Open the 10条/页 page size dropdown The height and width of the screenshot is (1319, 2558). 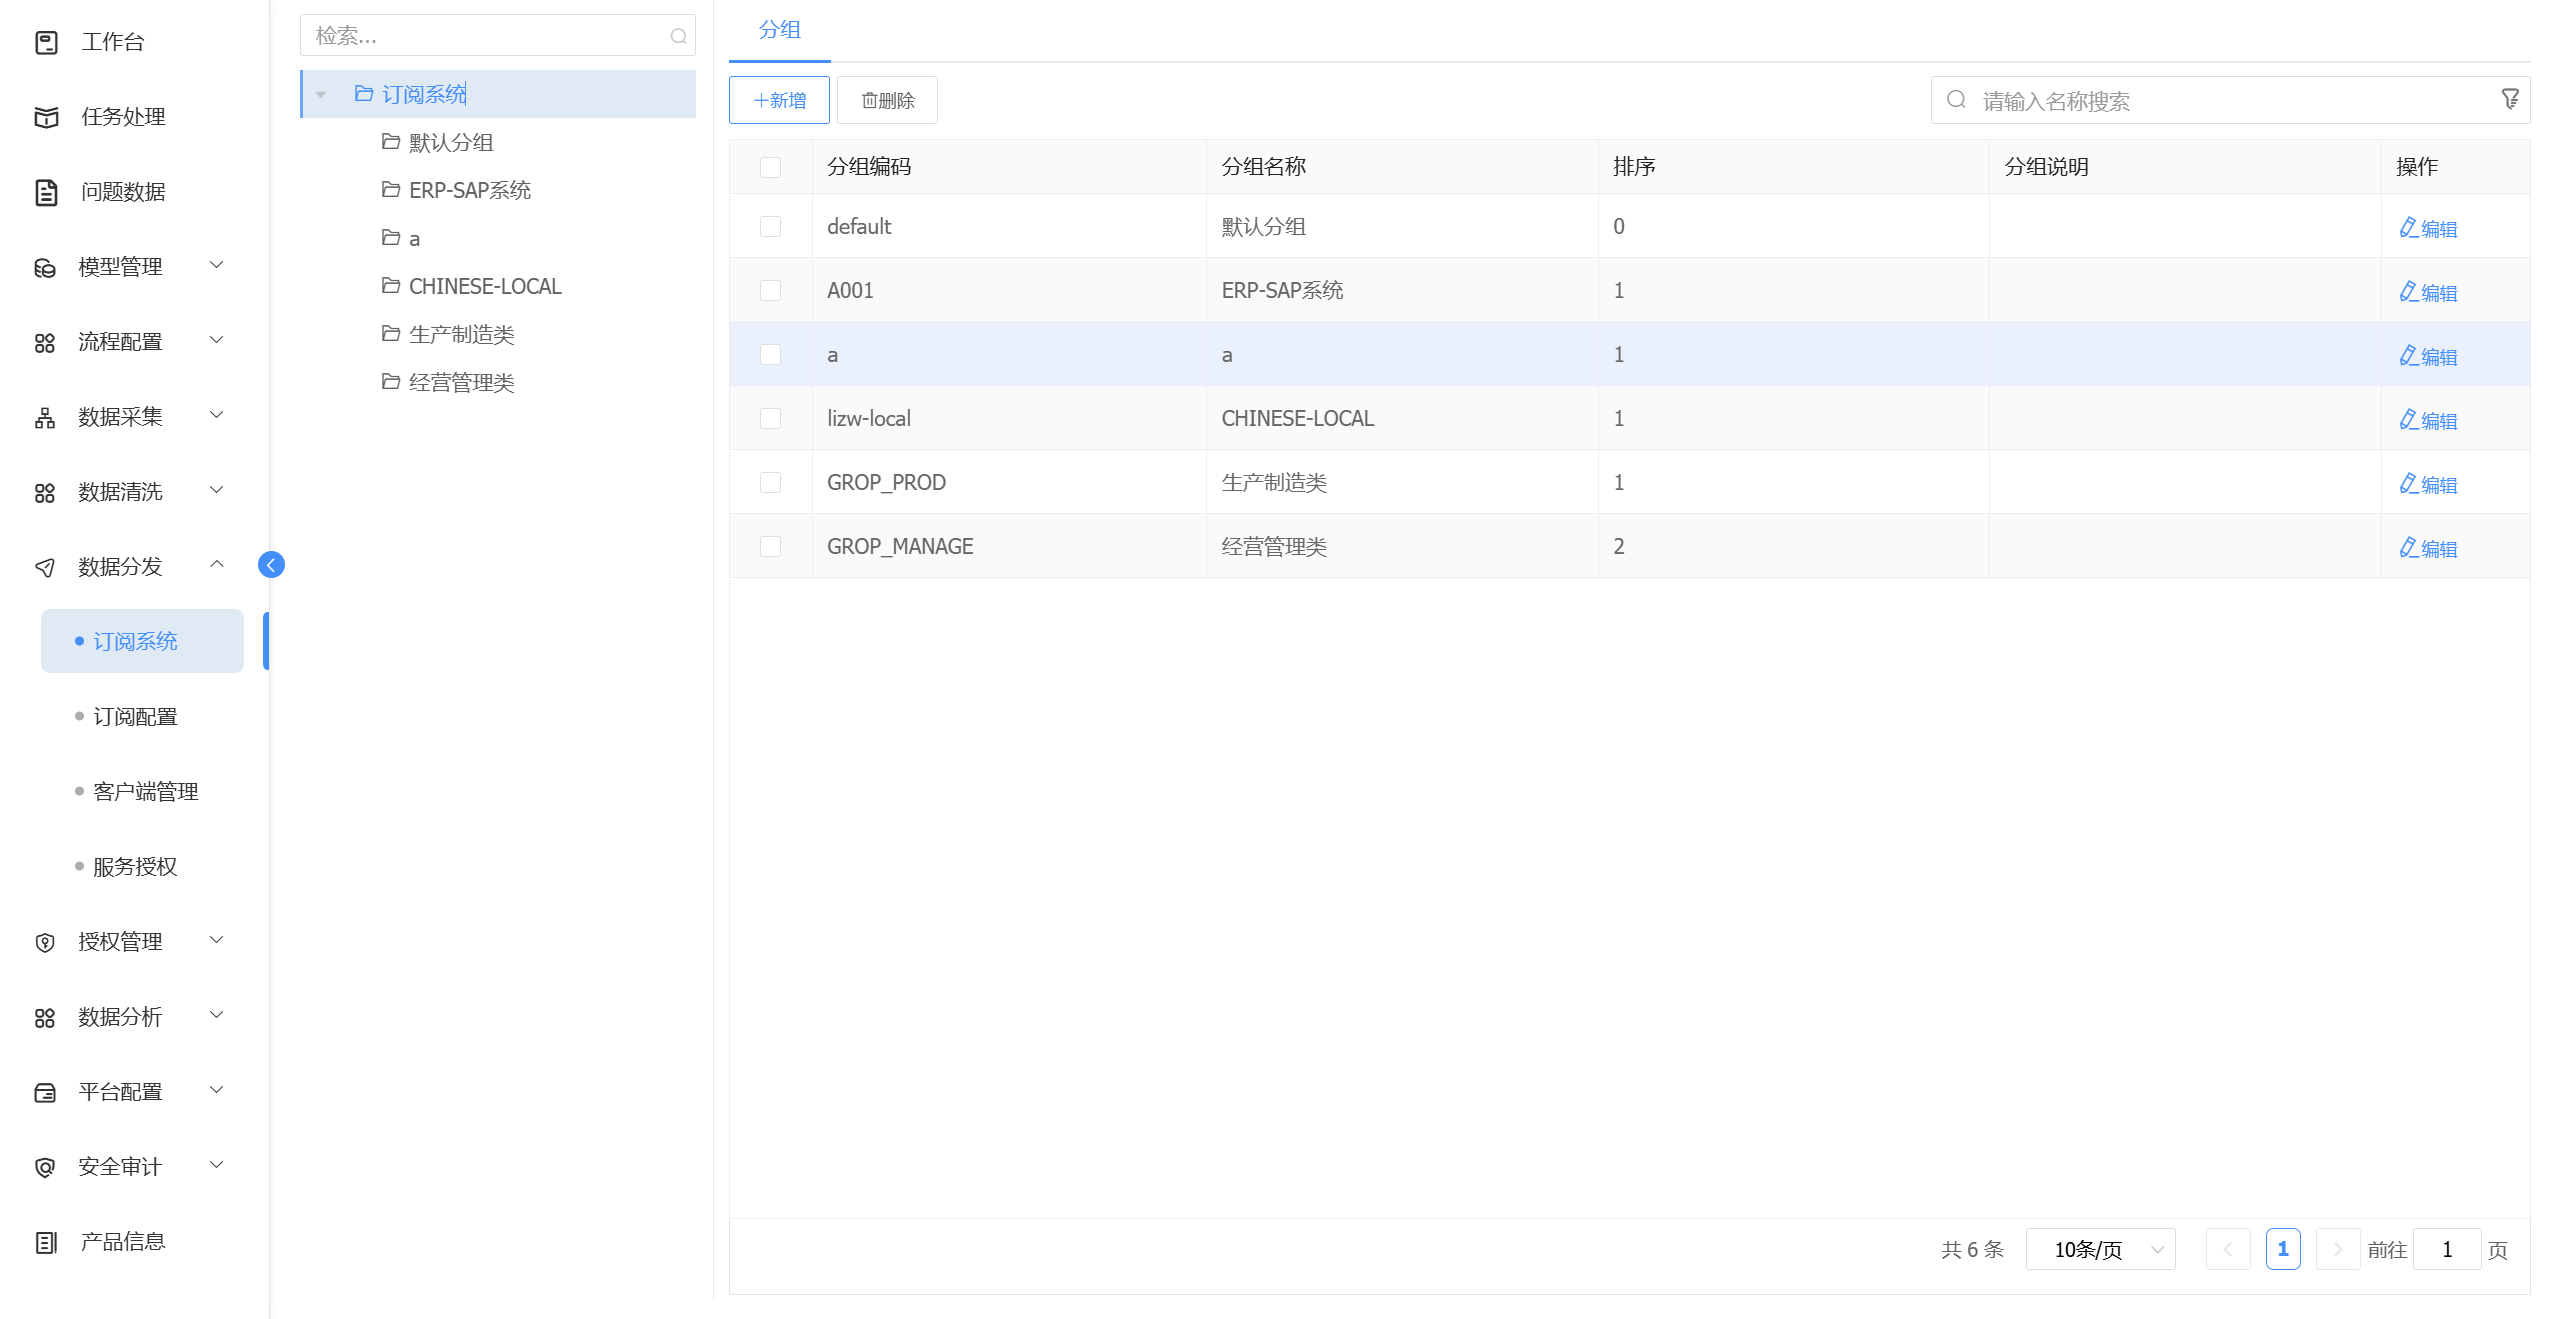2099,1249
